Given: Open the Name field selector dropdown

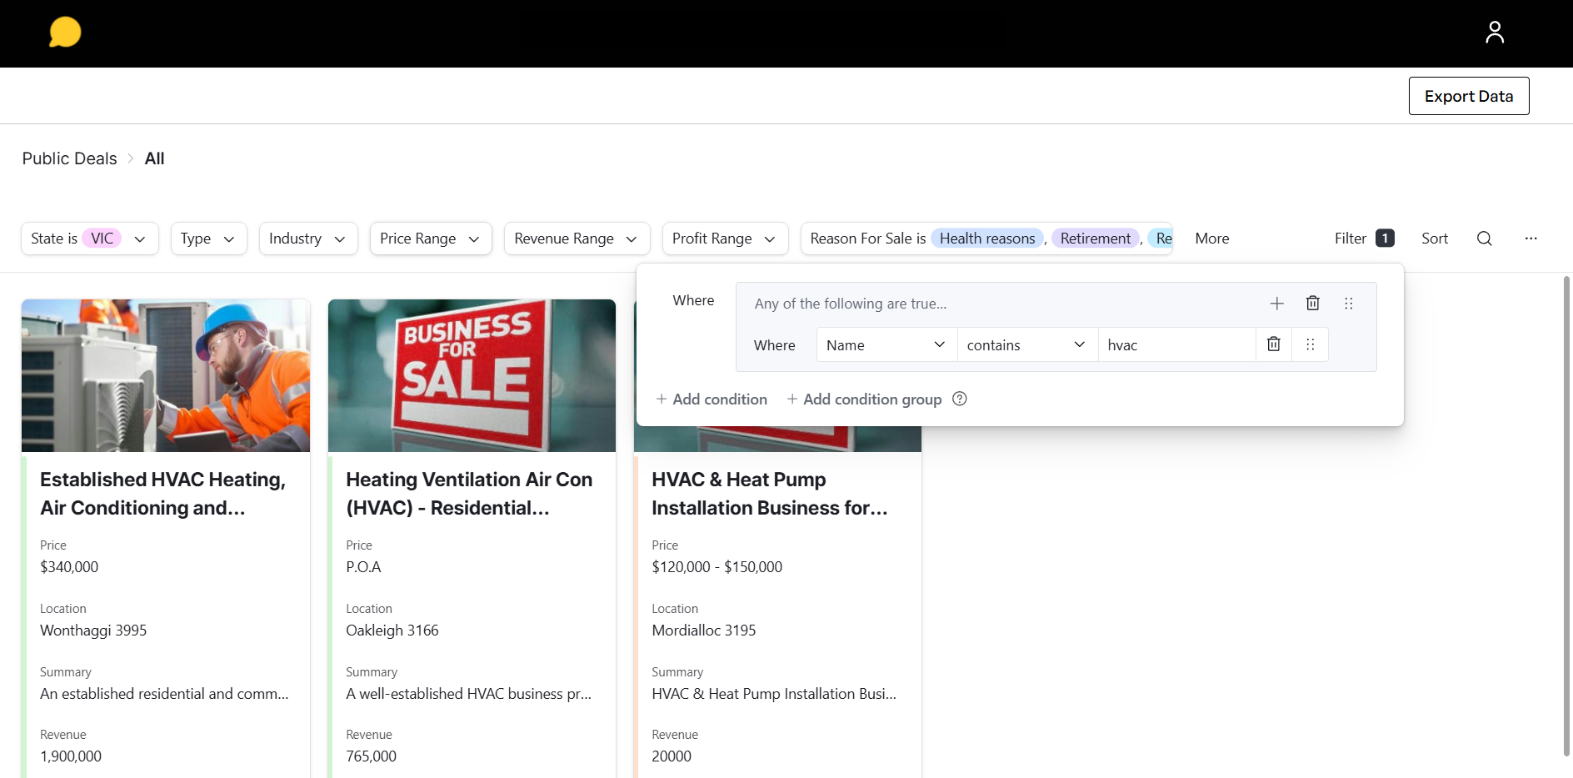Looking at the screenshot, I should click(886, 345).
